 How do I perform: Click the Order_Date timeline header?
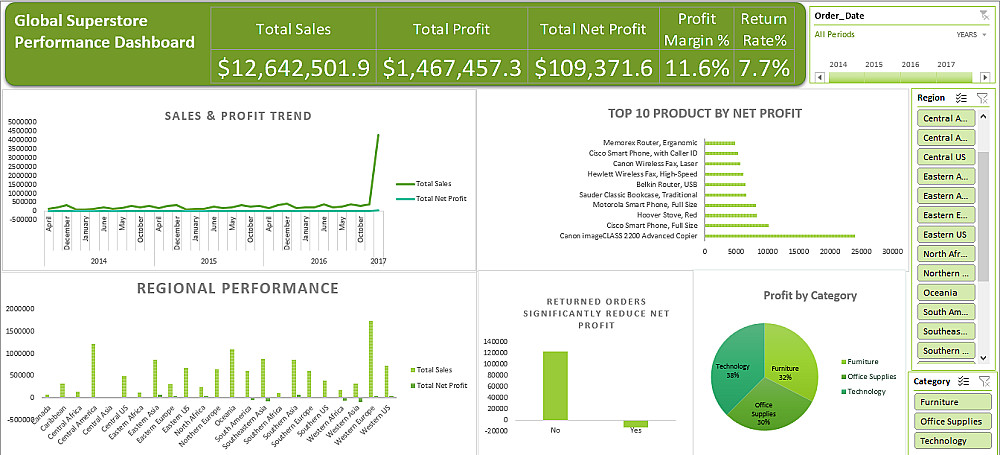point(839,16)
